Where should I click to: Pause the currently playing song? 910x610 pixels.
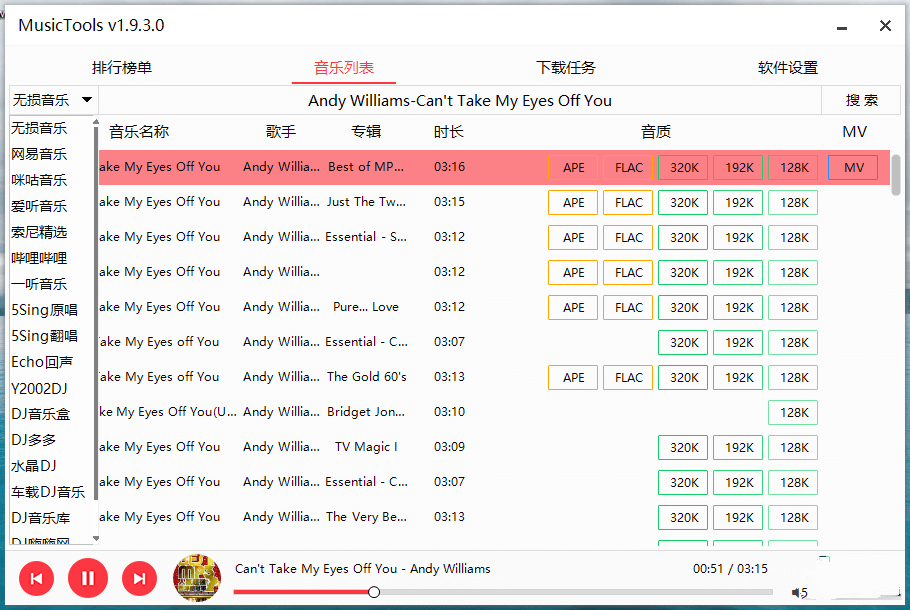pyautogui.click(x=88, y=578)
